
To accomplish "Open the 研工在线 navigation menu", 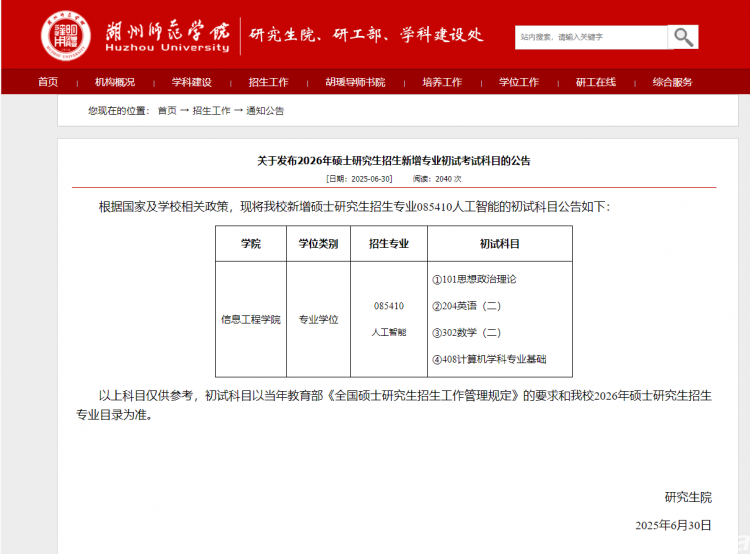I will click(596, 82).
